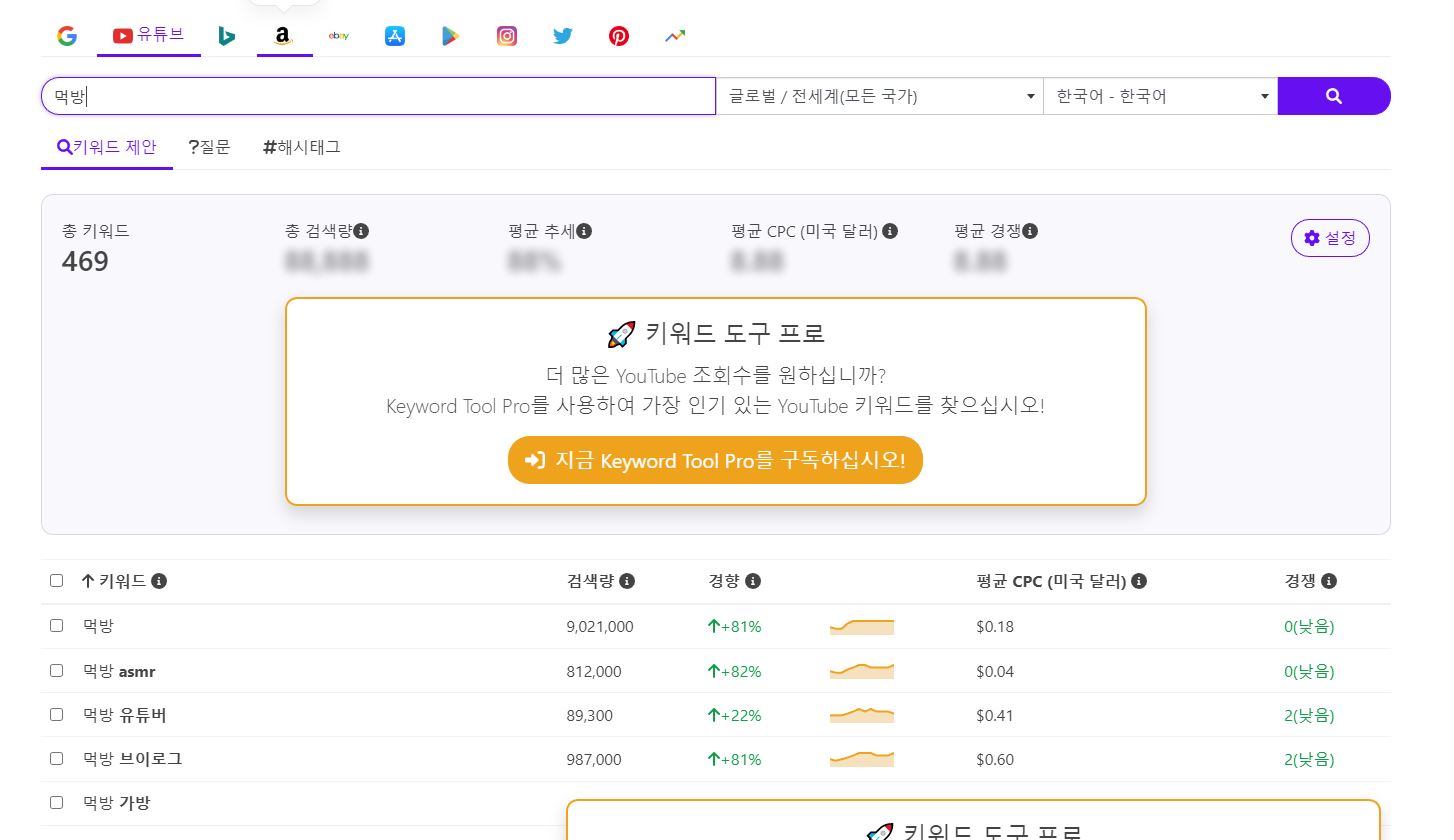Open the 한국어 language dropdown
This screenshot has height=840, width=1454.
(1160, 96)
